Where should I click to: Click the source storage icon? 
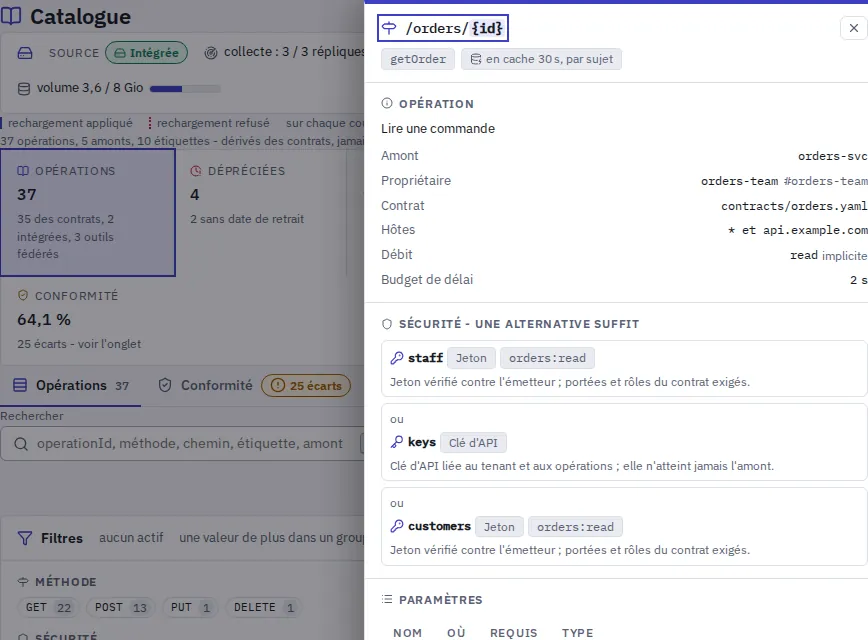[25, 53]
